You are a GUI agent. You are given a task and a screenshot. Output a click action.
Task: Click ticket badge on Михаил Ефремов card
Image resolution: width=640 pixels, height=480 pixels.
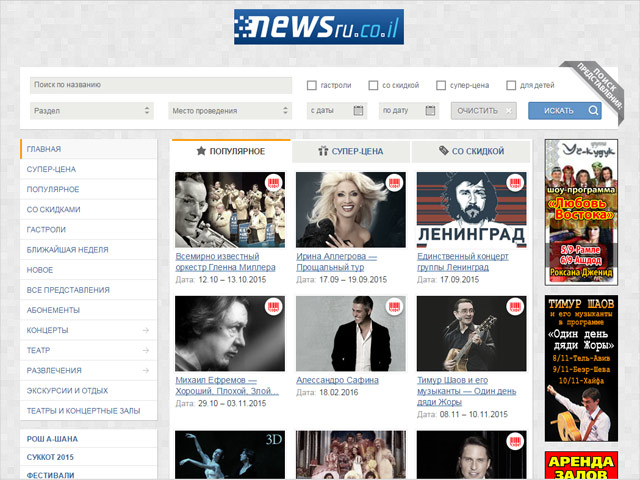coord(273,307)
